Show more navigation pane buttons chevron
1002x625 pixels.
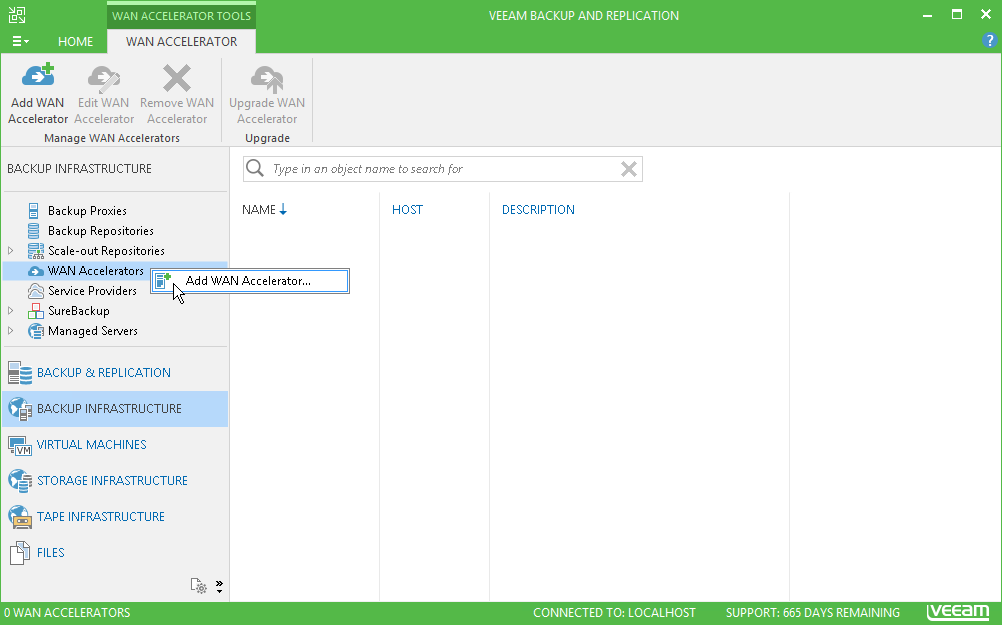[x=219, y=587]
